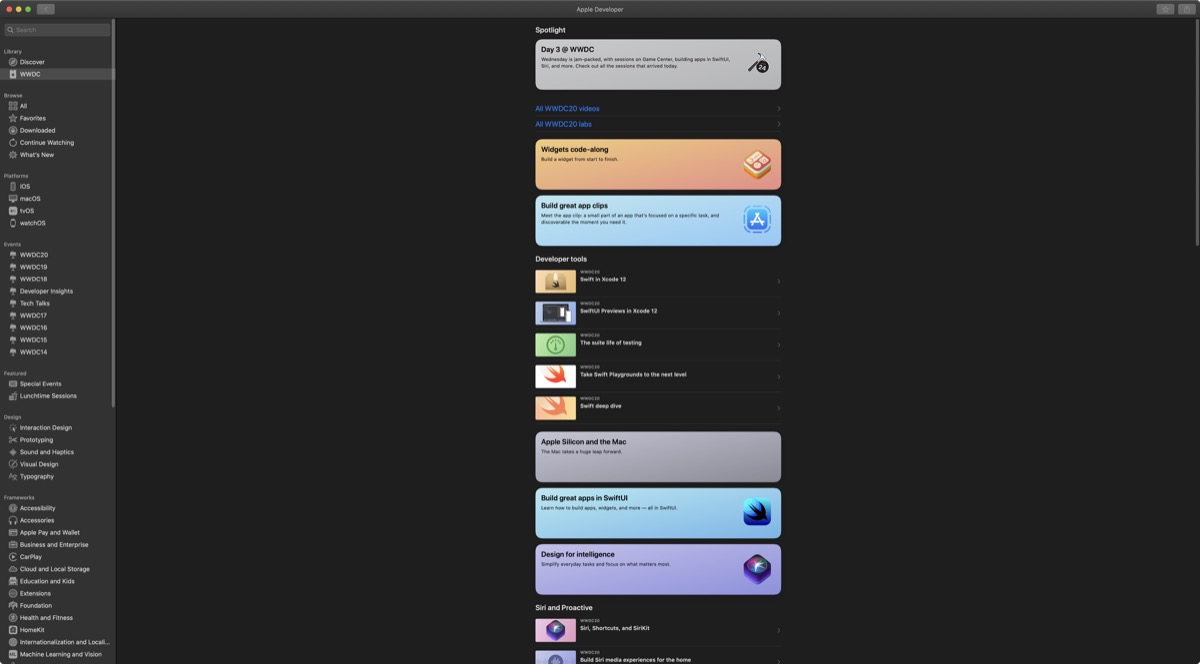Click the What's New icon

tap(13, 155)
